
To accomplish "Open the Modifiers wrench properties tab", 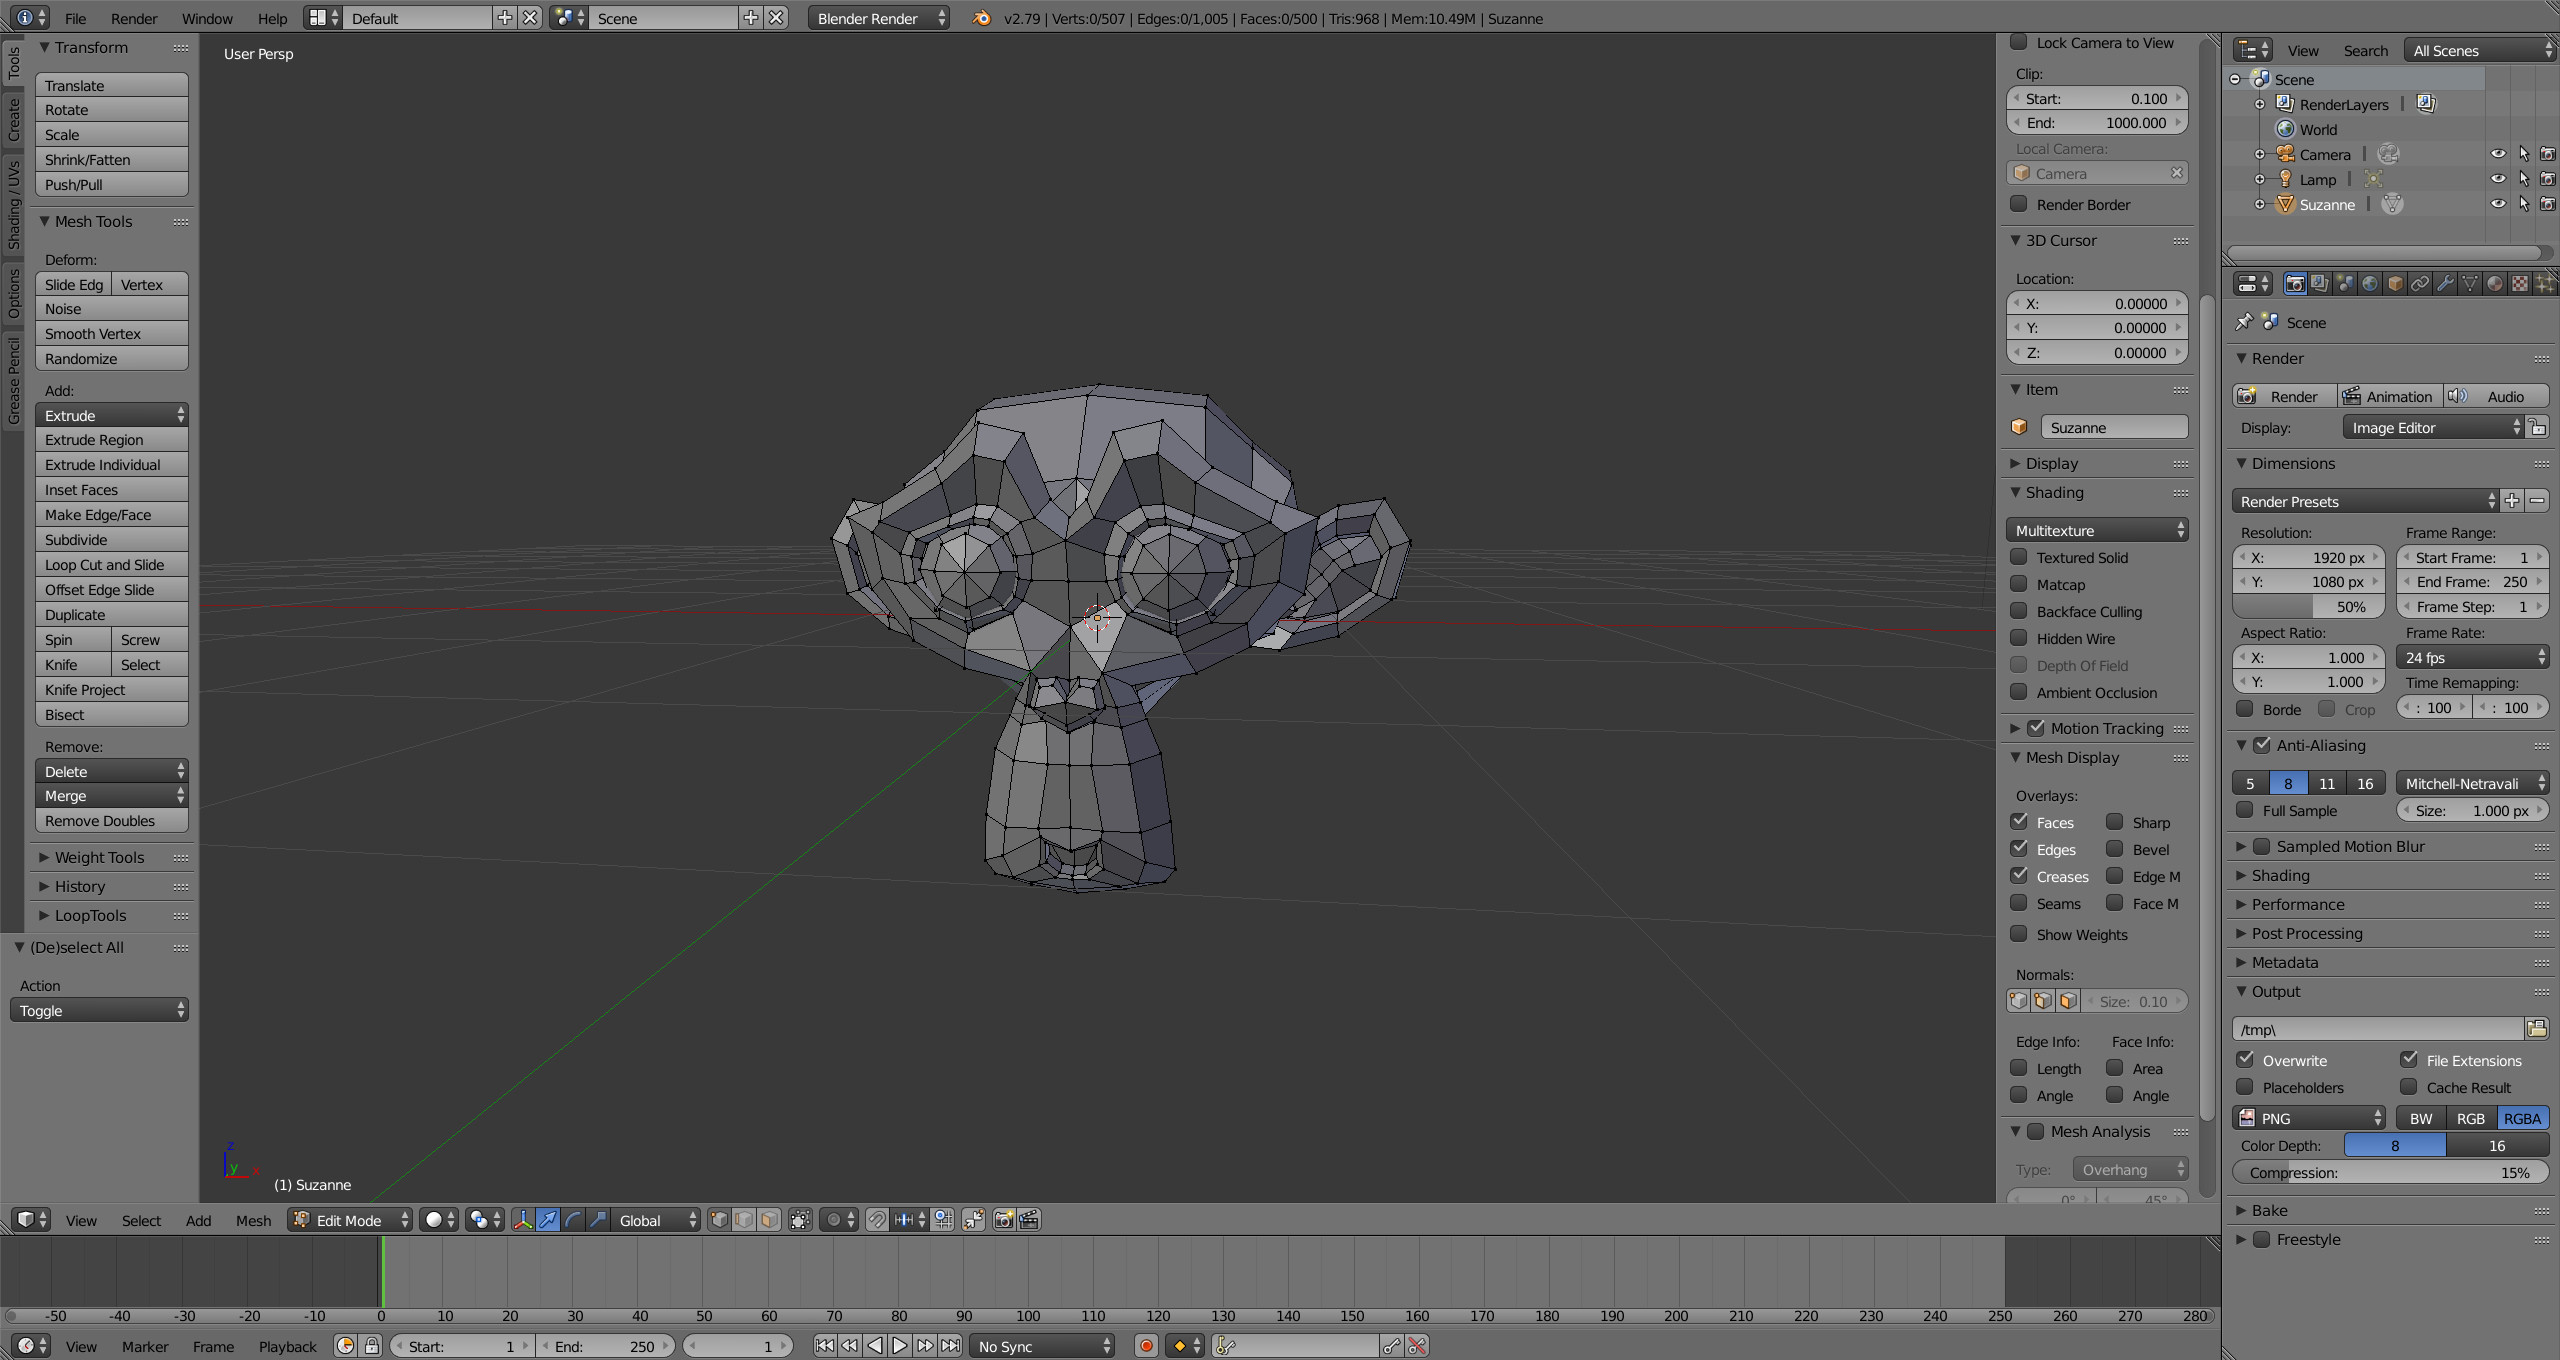I will point(2444,284).
